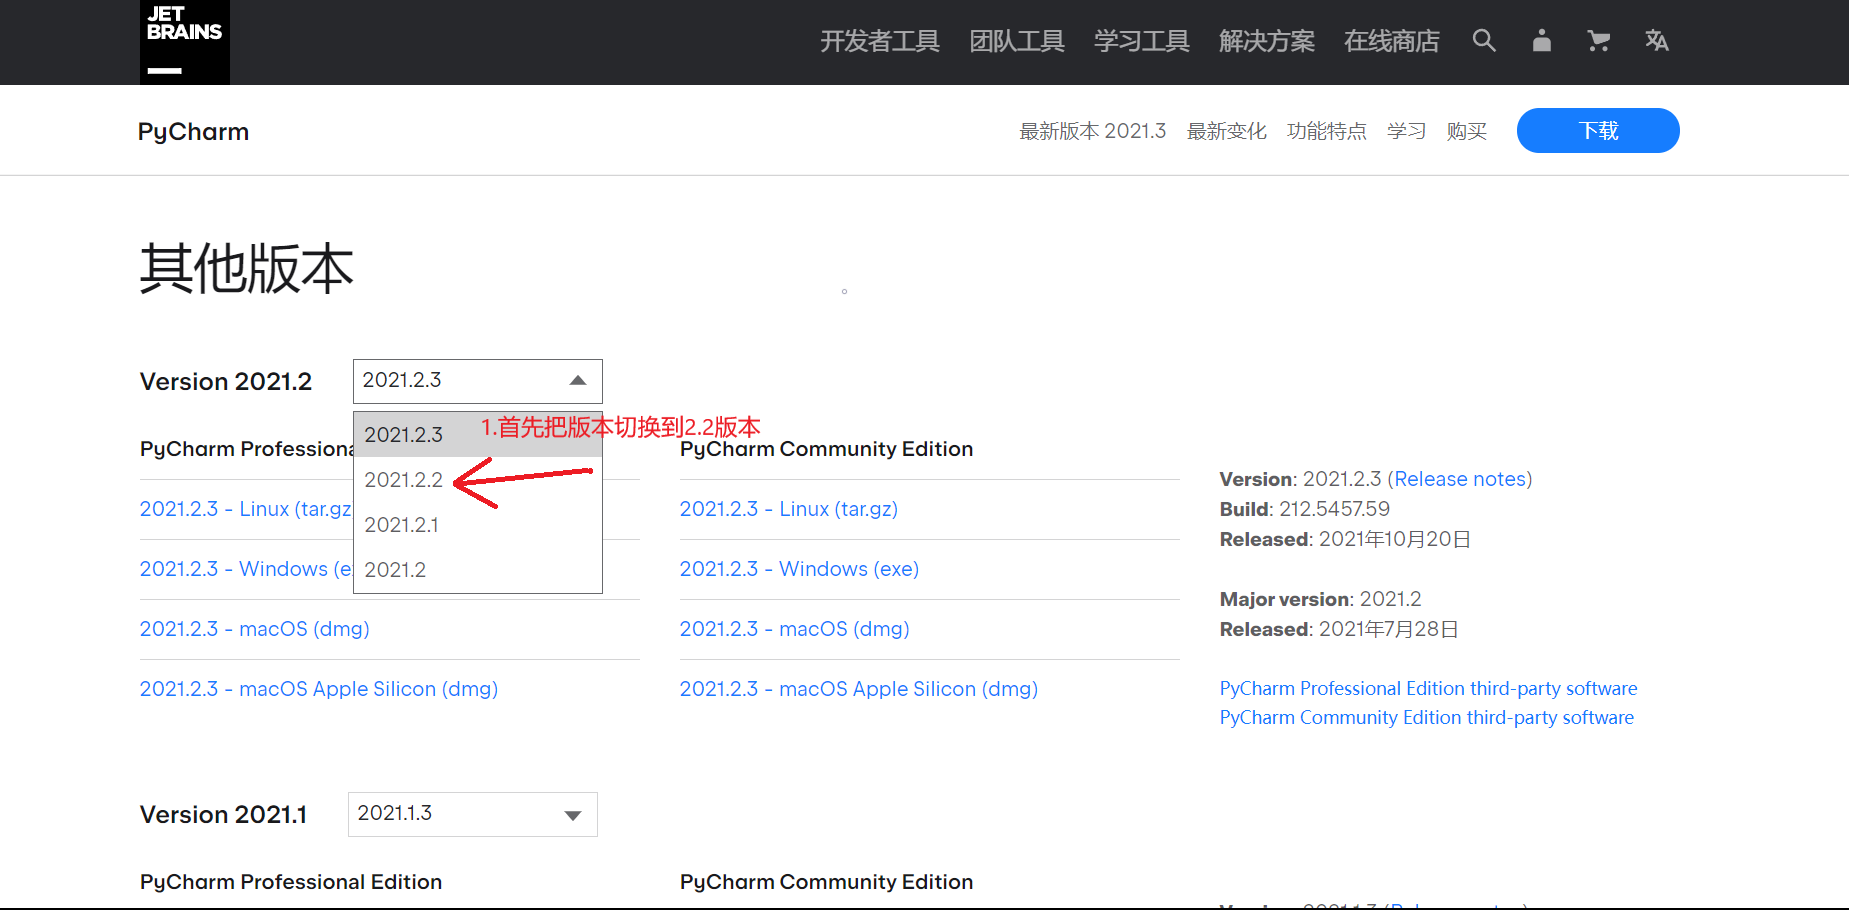
Task: Download Professional 2021.2.3 macOS Apple Silicon
Action: [x=319, y=689]
